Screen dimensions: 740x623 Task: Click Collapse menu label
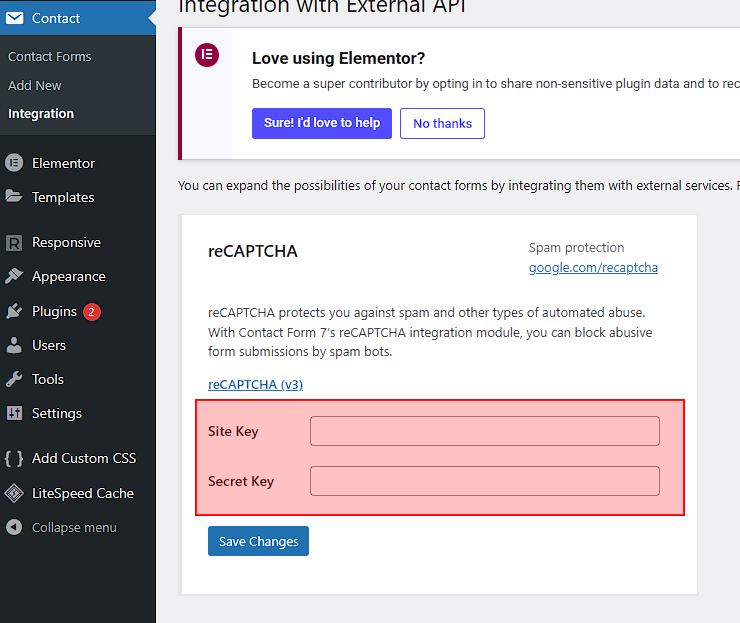[74, 528]
